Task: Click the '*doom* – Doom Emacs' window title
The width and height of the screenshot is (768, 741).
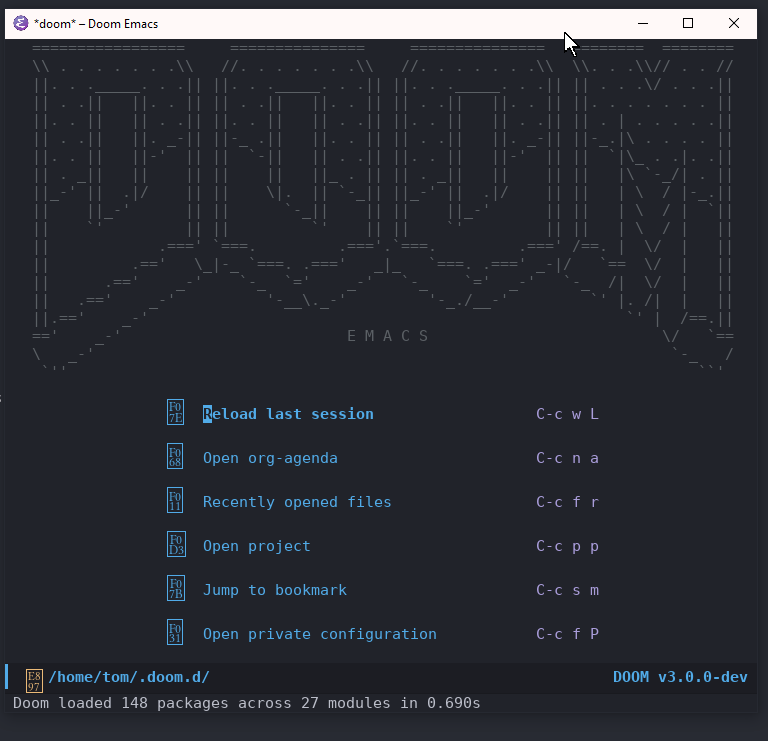Action: point(96,24)
